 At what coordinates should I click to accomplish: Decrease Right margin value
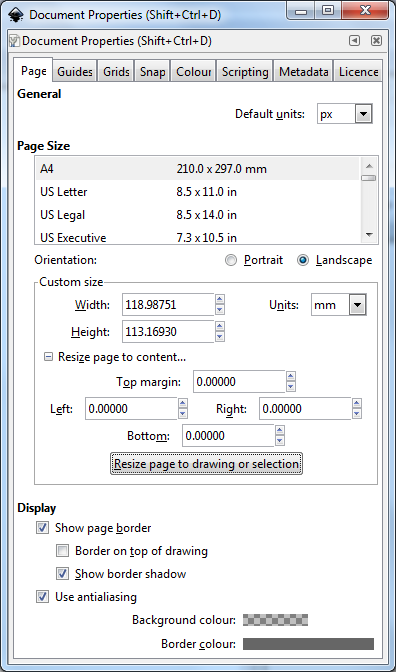pos(357,414)
